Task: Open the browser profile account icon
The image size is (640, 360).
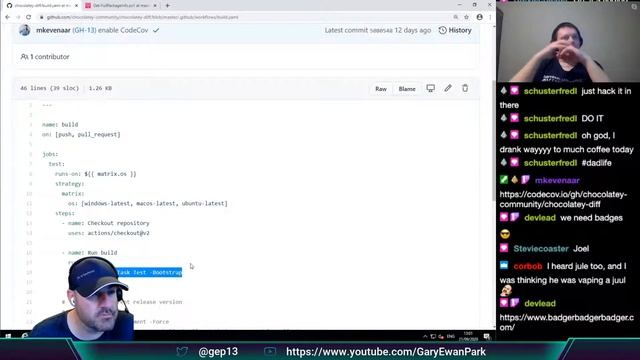Action: [x=480, y=17]
